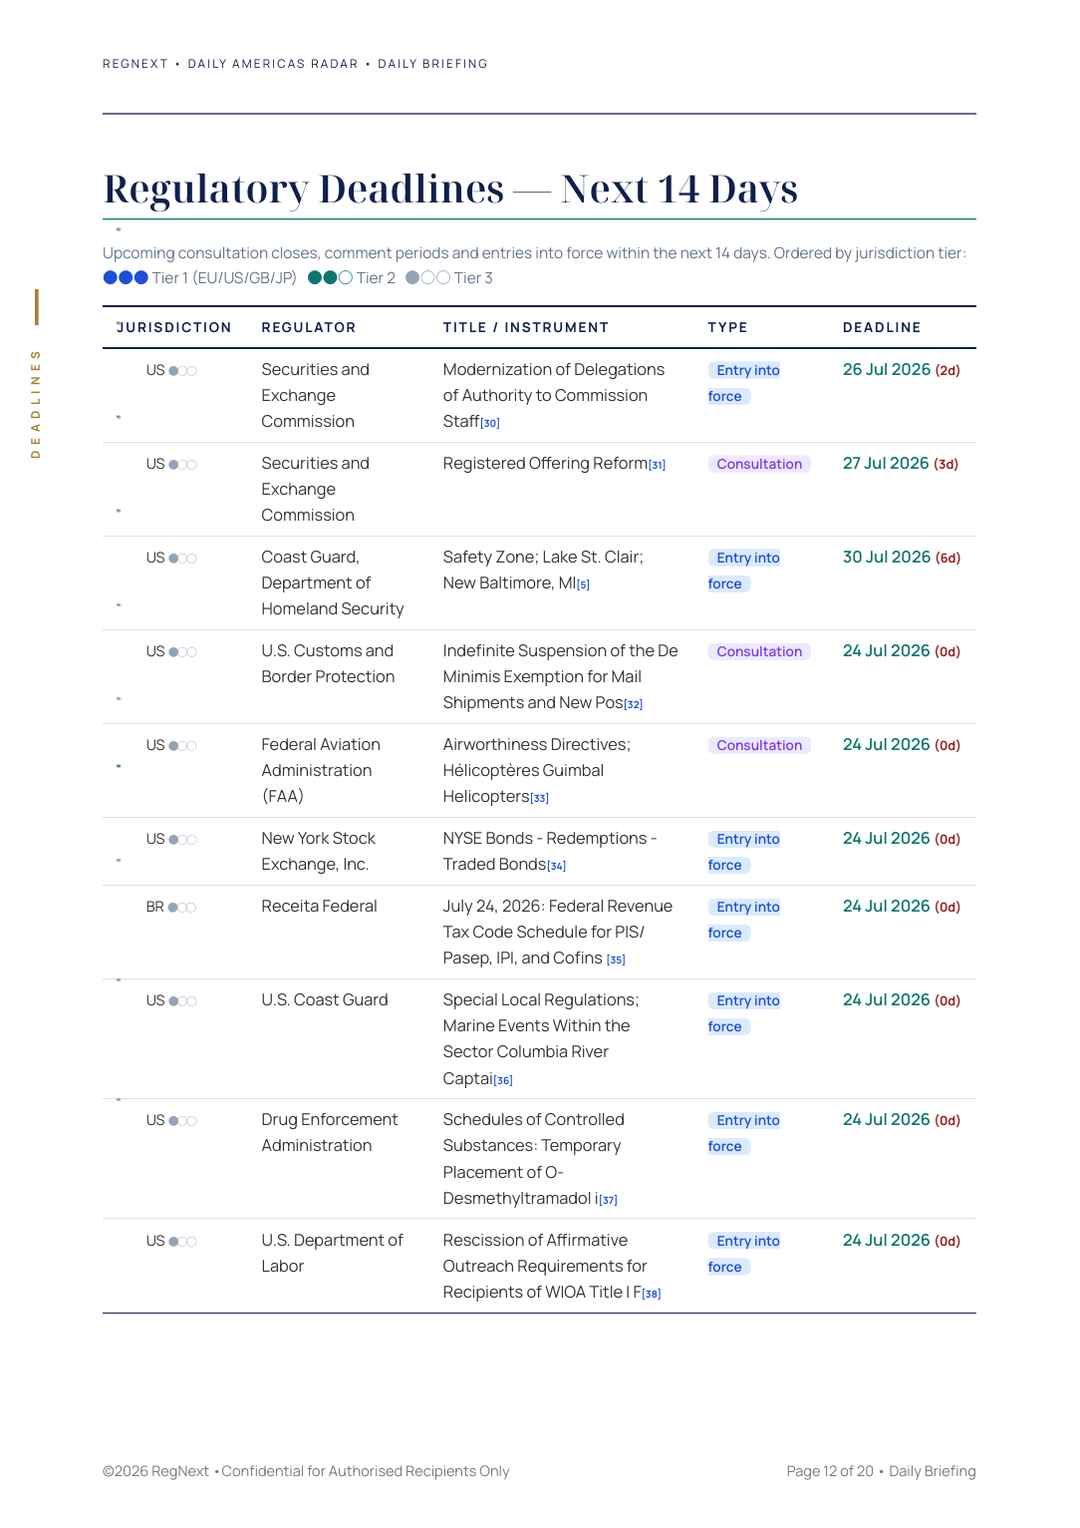Click the deadline 26 Jul 2026 (2d)

pos(901,370)
